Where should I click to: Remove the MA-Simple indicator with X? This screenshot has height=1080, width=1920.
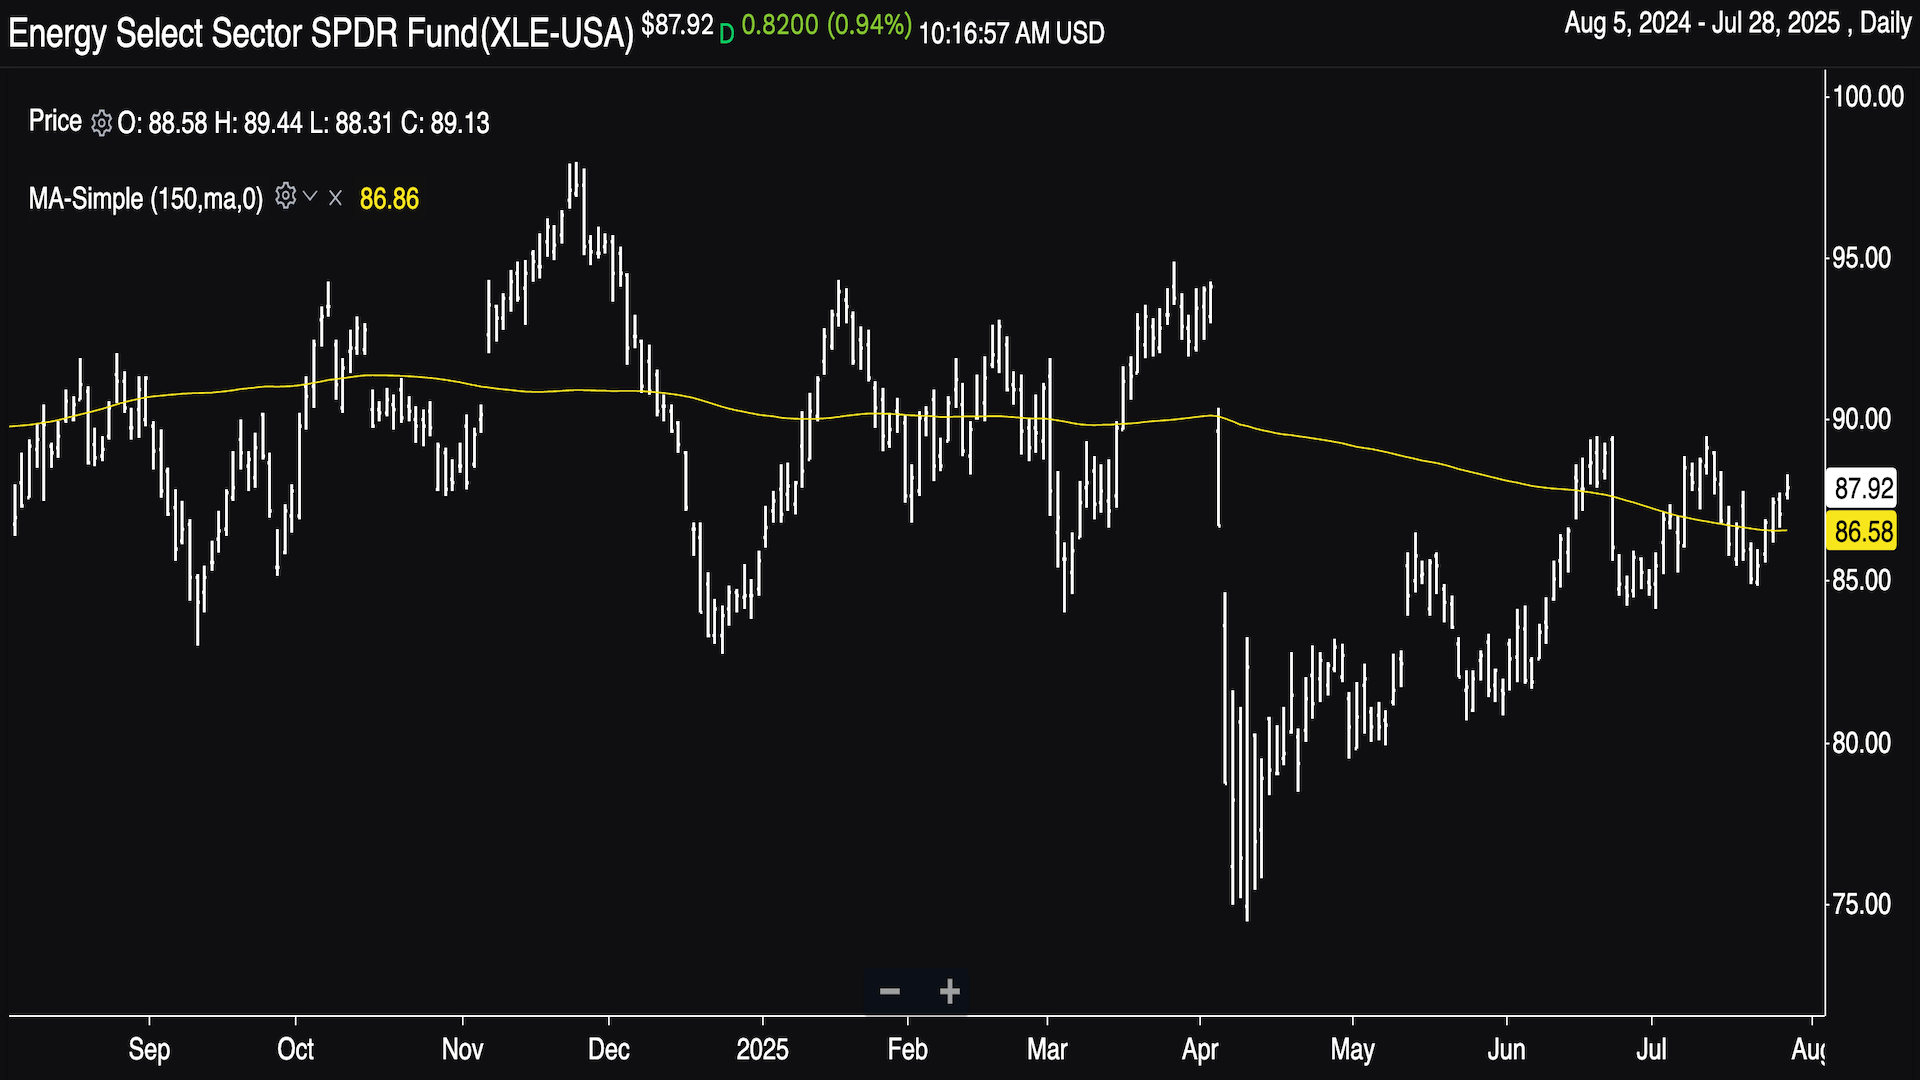point(336,198)
